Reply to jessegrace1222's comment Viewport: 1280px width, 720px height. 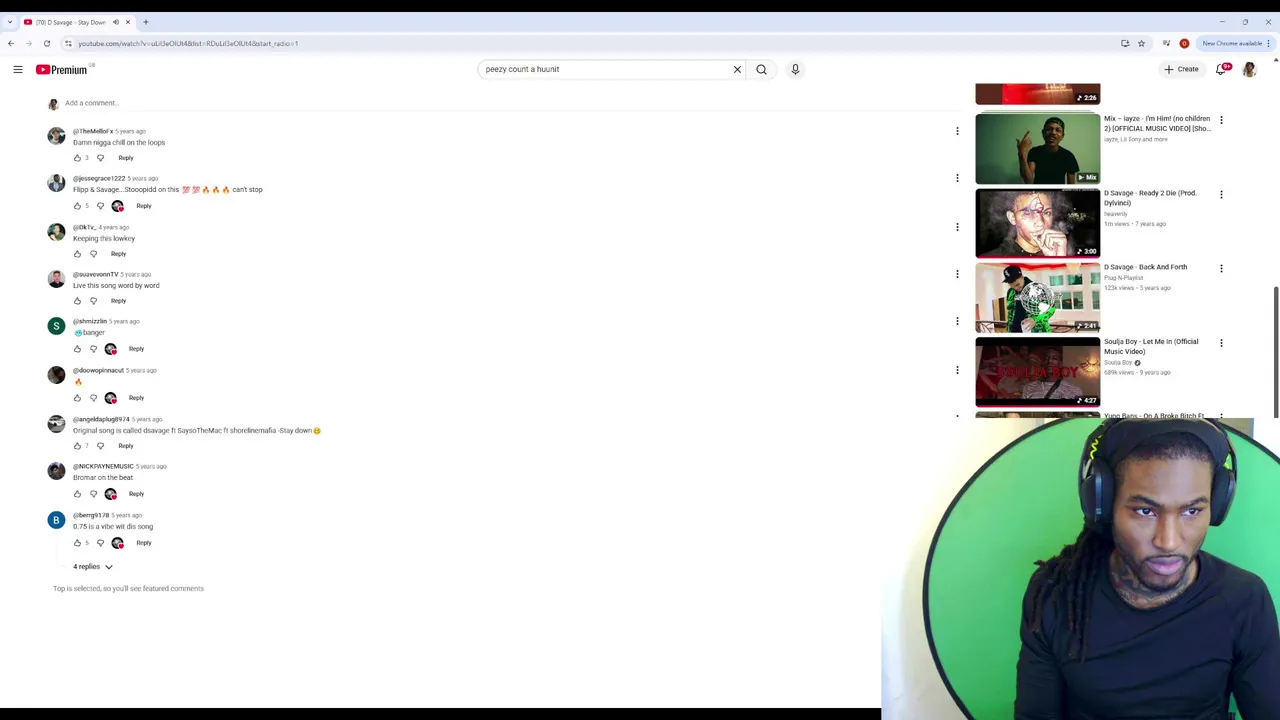(x=144, y=206)
